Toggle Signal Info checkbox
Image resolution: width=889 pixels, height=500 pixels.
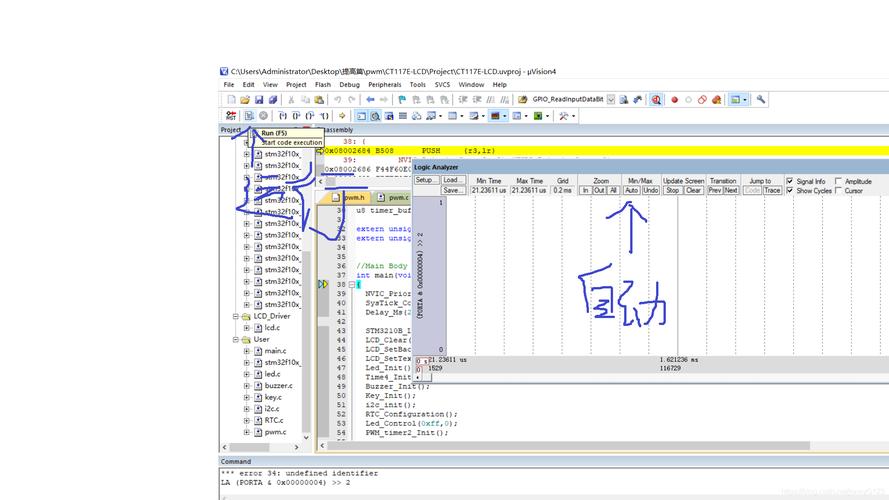(790, 181)
